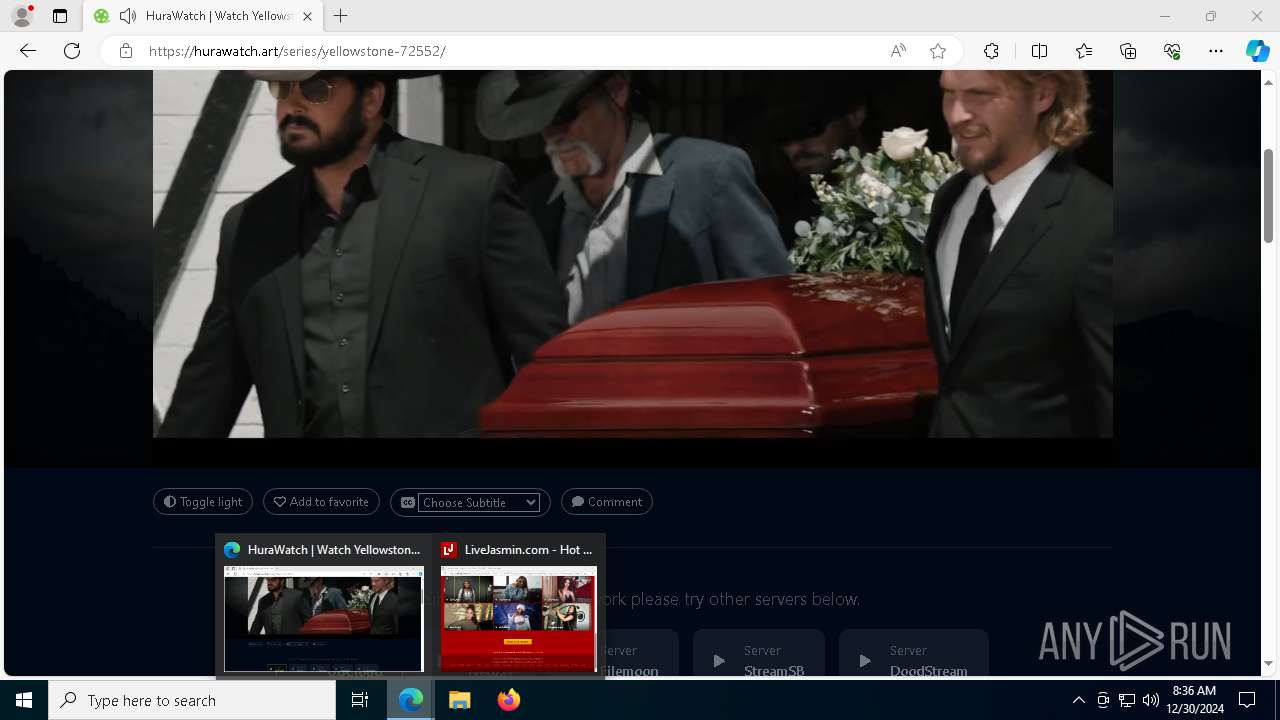Screen dimensions: 1280x720
Task: Open network status tray icon
Action: (x=1127, y=700)
